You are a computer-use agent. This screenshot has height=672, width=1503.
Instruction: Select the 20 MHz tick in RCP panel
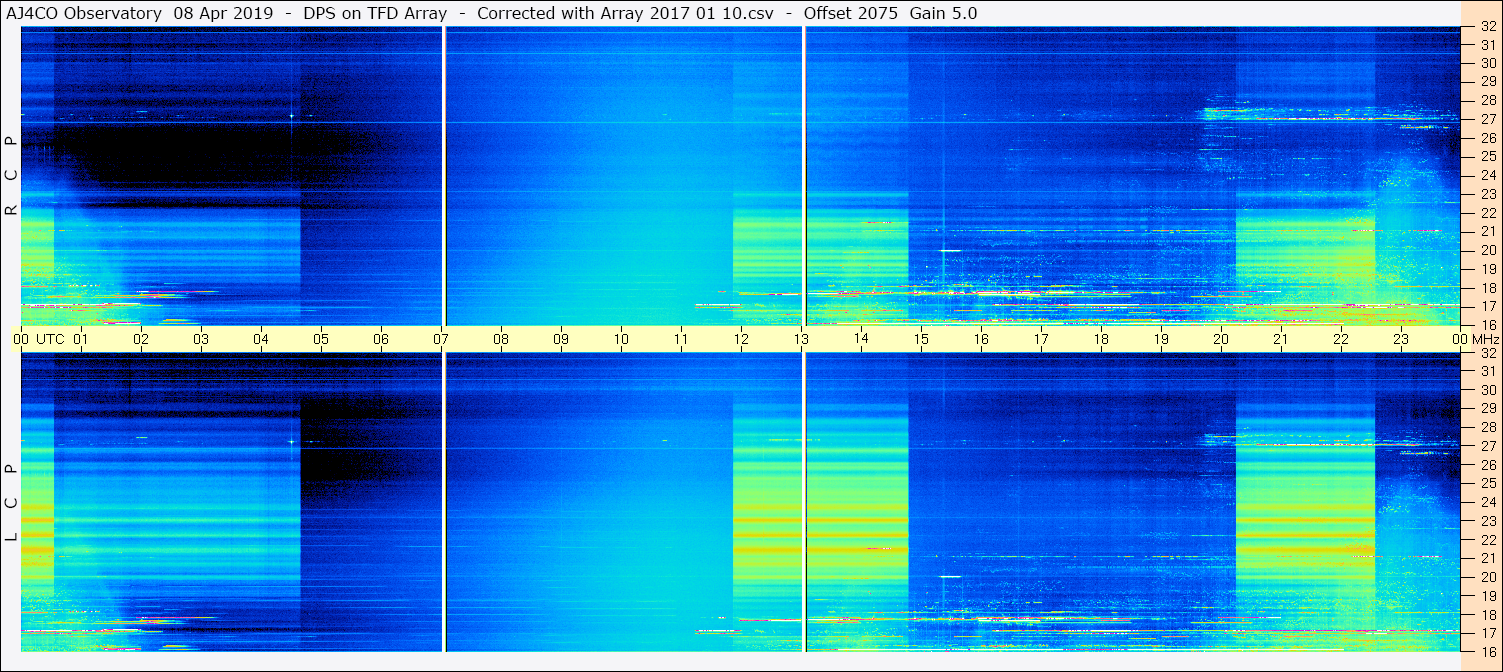coord(1487,250)
